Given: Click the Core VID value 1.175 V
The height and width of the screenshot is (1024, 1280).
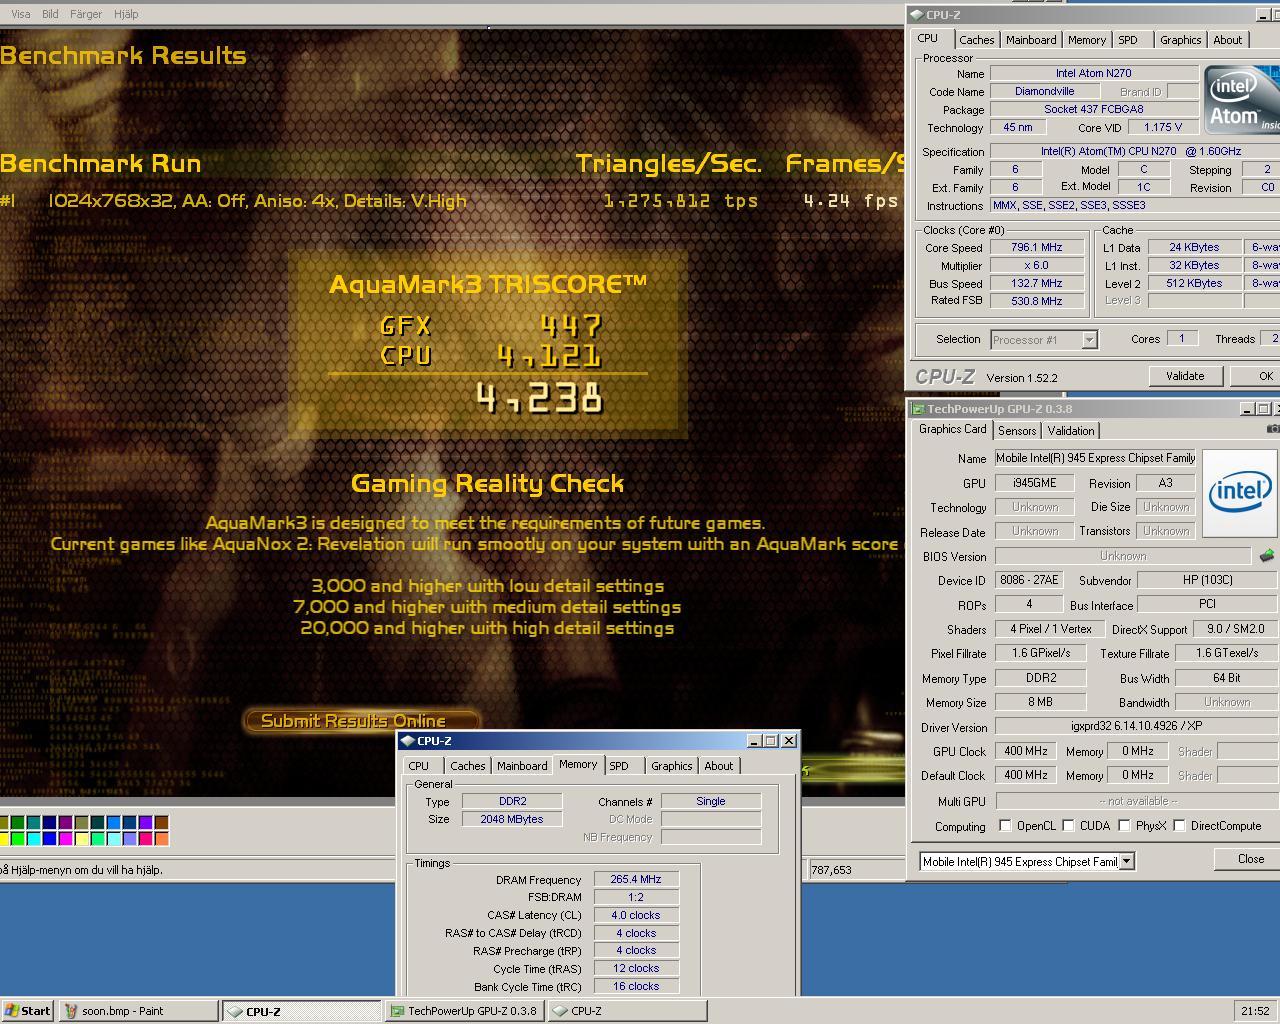Looking at the screenshot, I should [x=1162, y=127].
